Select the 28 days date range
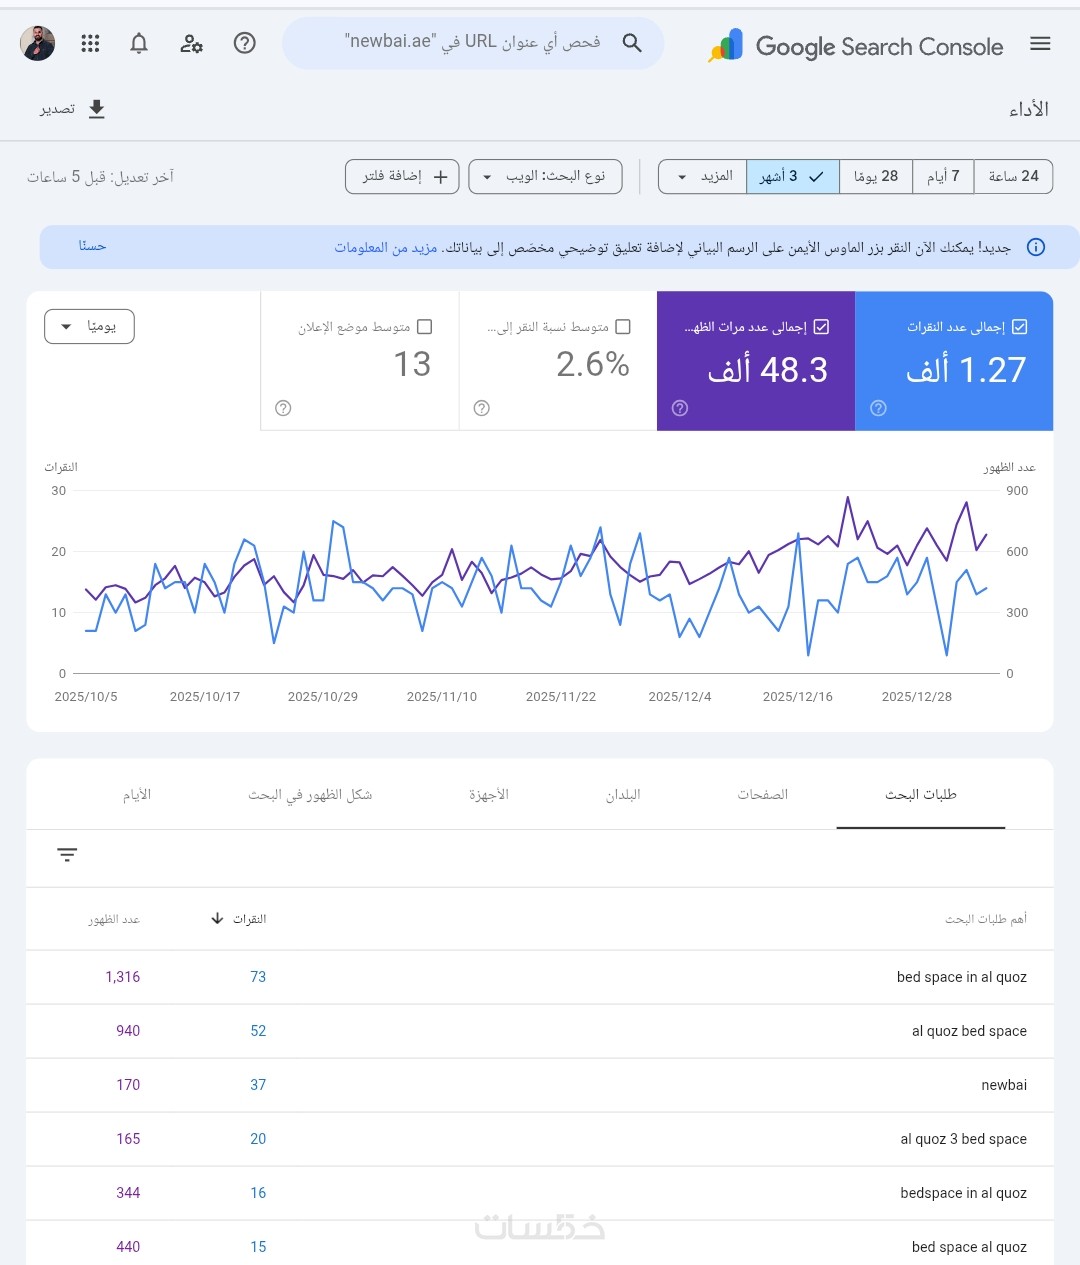The width and height of the screenshot is (1080, 1265). [x=876, y=177]
